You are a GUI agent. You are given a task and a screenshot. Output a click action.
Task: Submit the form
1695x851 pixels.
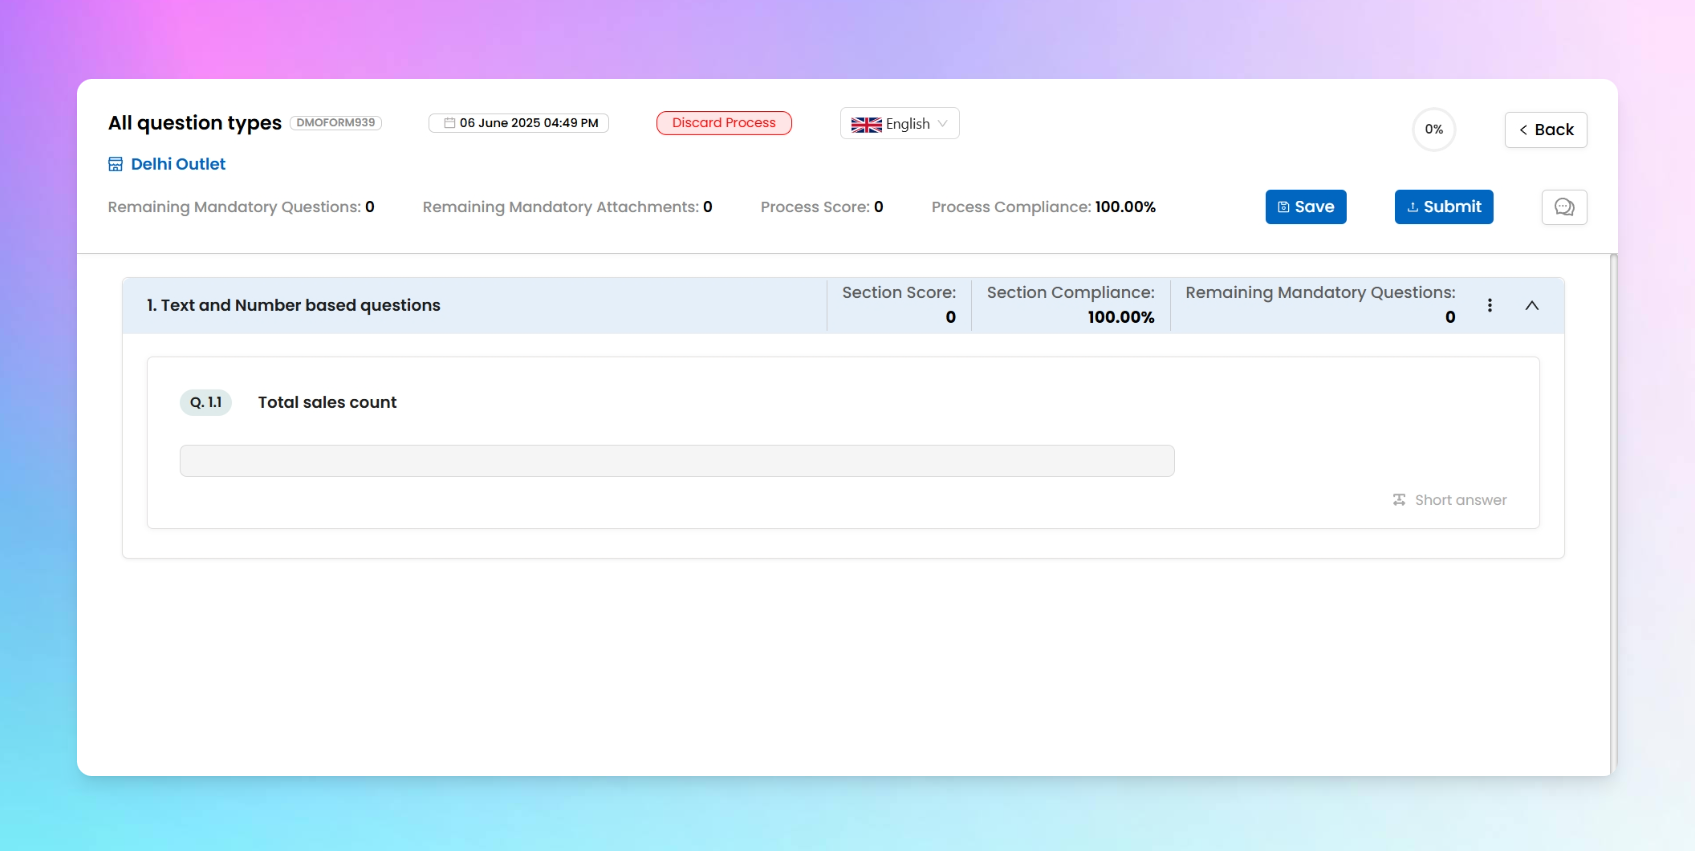pyautogui.click(x=1443, y=207)
